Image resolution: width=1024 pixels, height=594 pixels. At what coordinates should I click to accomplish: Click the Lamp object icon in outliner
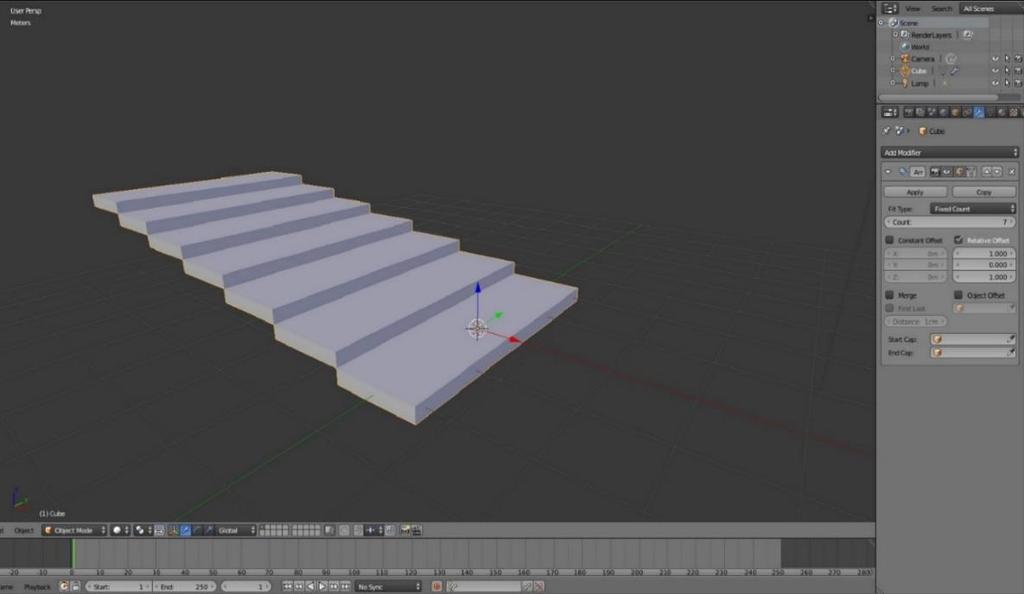[x=904, y=84]
